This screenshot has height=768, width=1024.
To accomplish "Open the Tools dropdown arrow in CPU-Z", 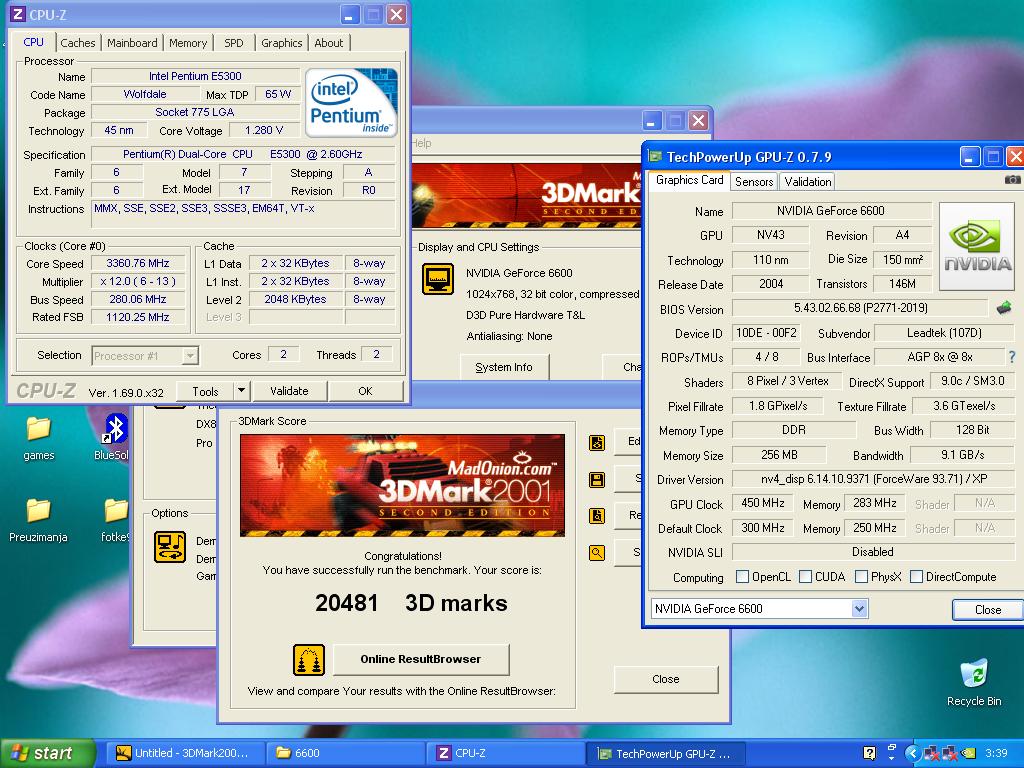I will point(242,391).
